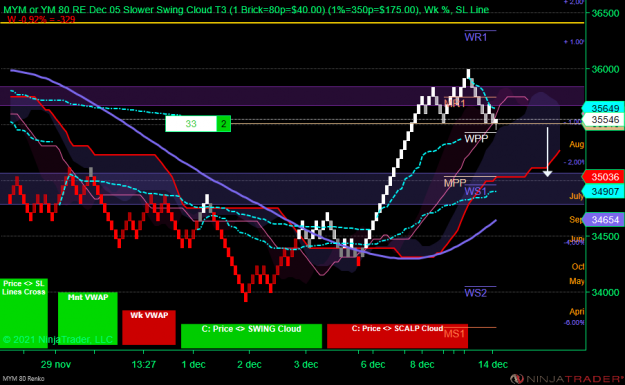Click the cyan 34907 price marker
This screenshot has height=385, width=625.
click(603, 191)
